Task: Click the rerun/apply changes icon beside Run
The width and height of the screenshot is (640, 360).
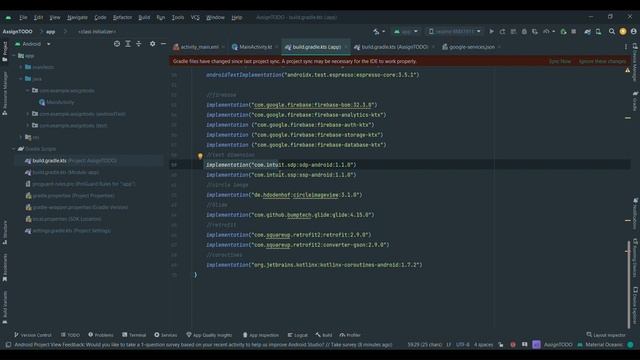Action: pyautogui.click(x=502, y=31)
